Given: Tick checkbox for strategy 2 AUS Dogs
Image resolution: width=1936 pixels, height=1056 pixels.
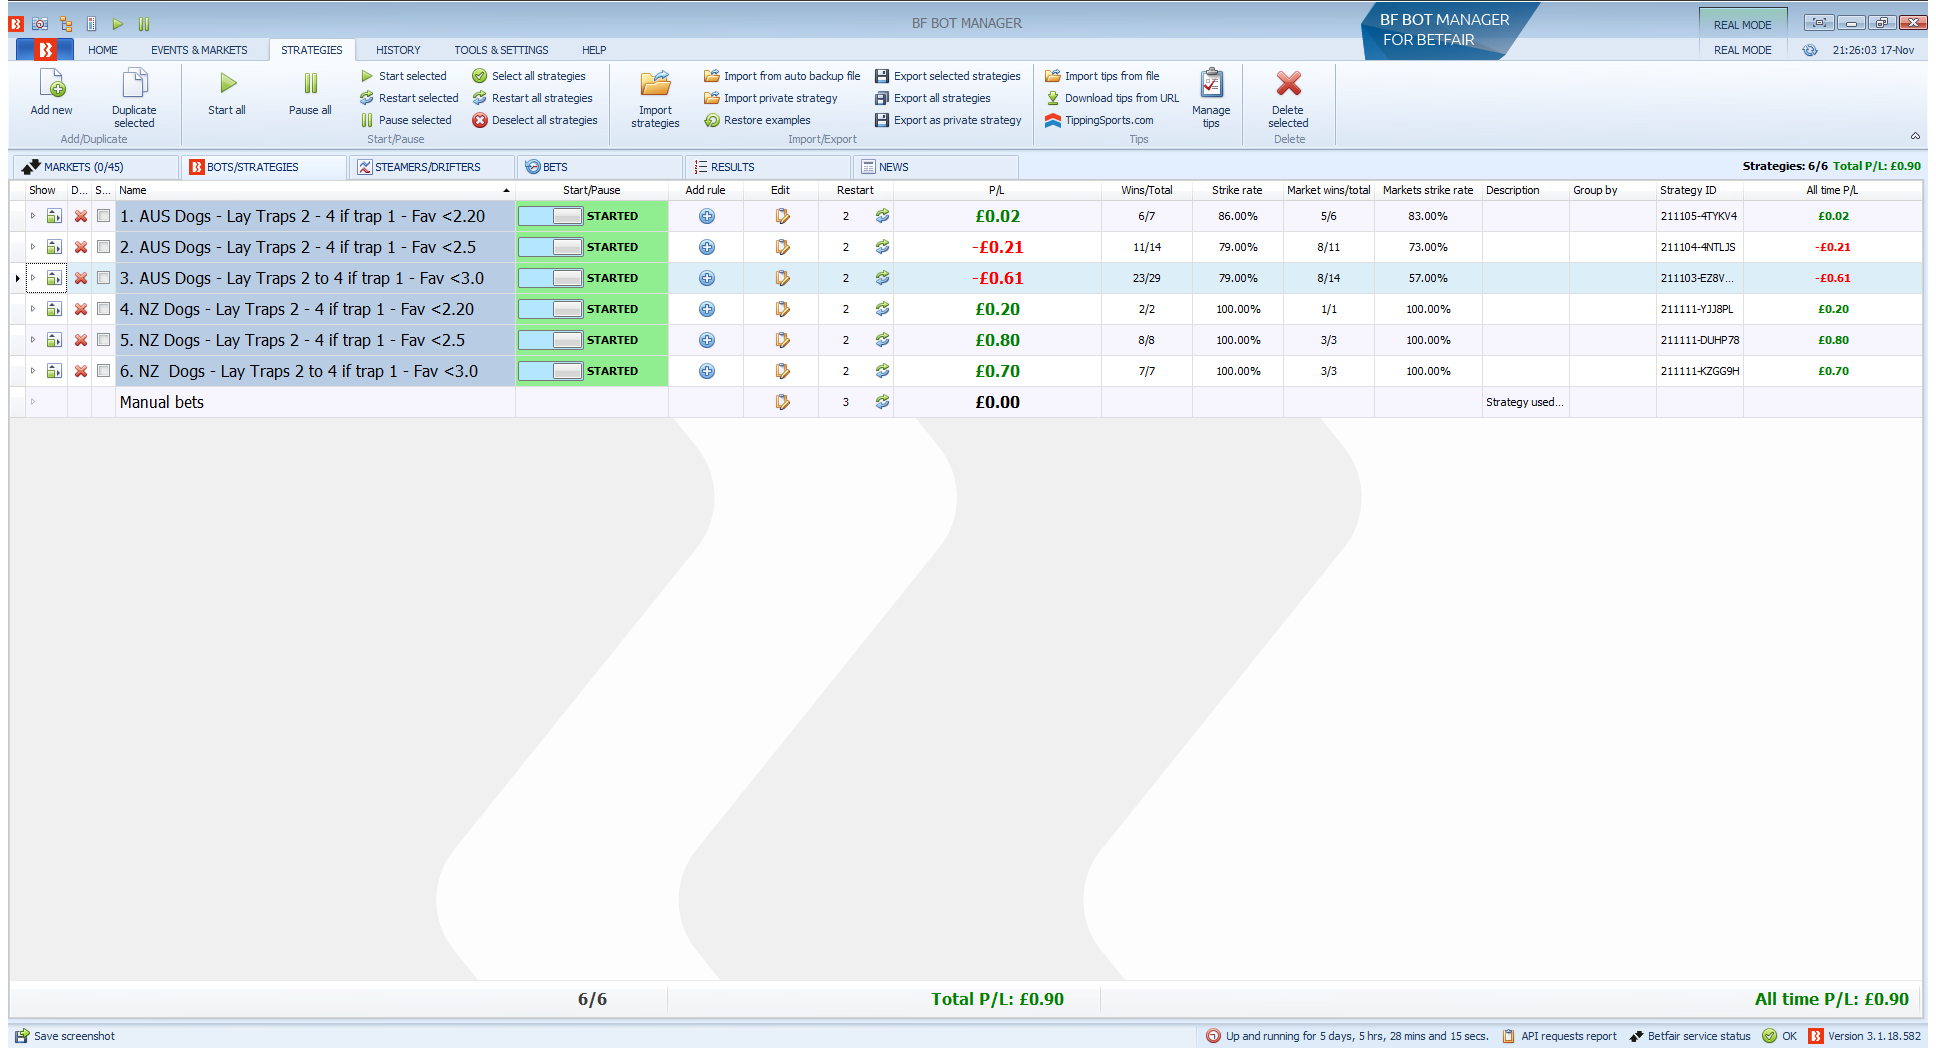Looking at the screenshot, I should tap(104, 247).
